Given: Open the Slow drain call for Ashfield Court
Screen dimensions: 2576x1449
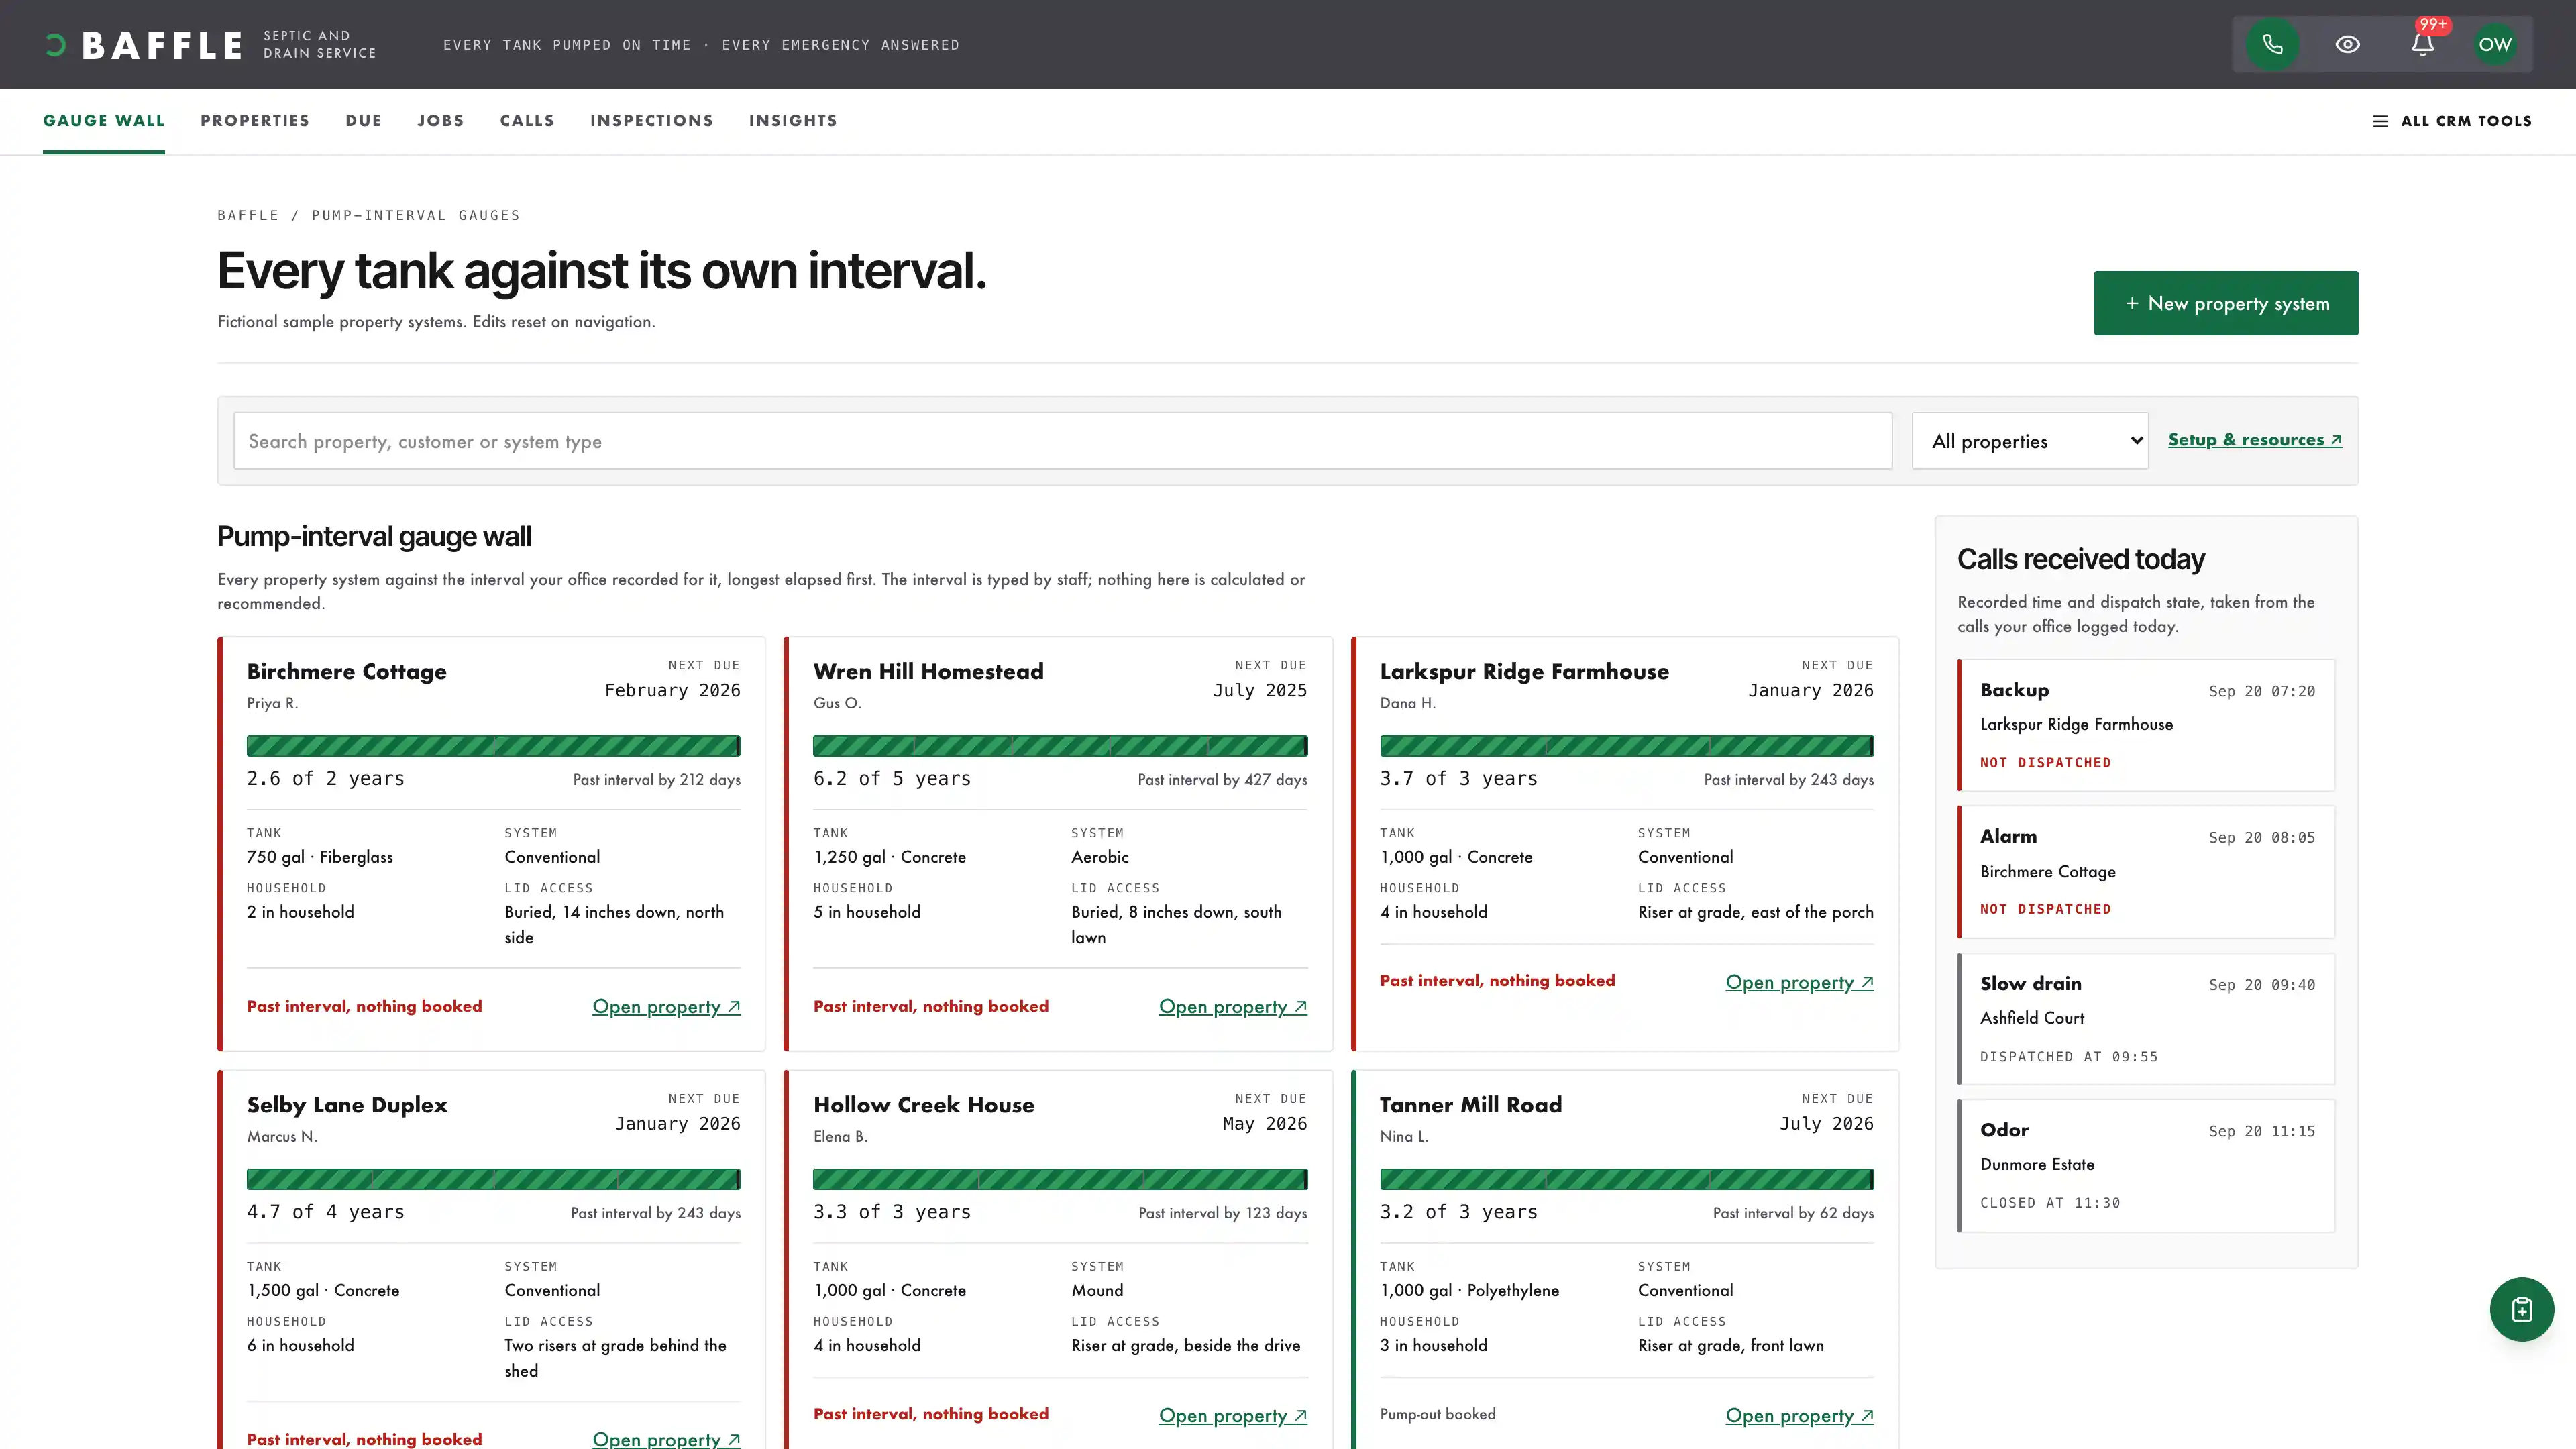Looking at the screenshot, I should (2146, 1018).
